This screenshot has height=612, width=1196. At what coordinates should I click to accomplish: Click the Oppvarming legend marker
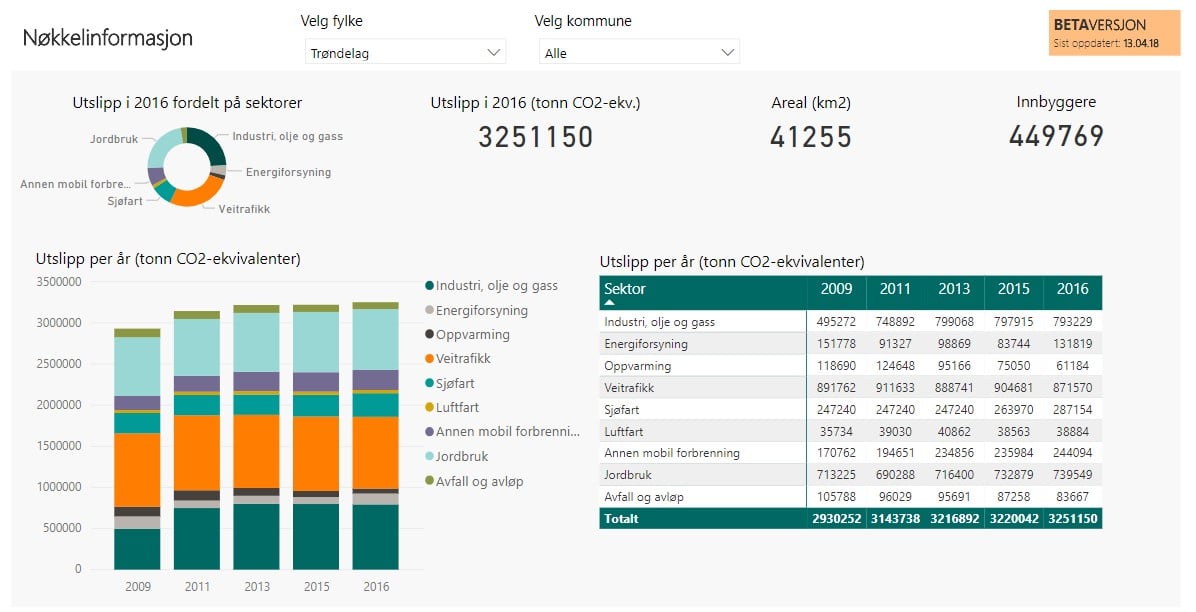coord(429,334)
